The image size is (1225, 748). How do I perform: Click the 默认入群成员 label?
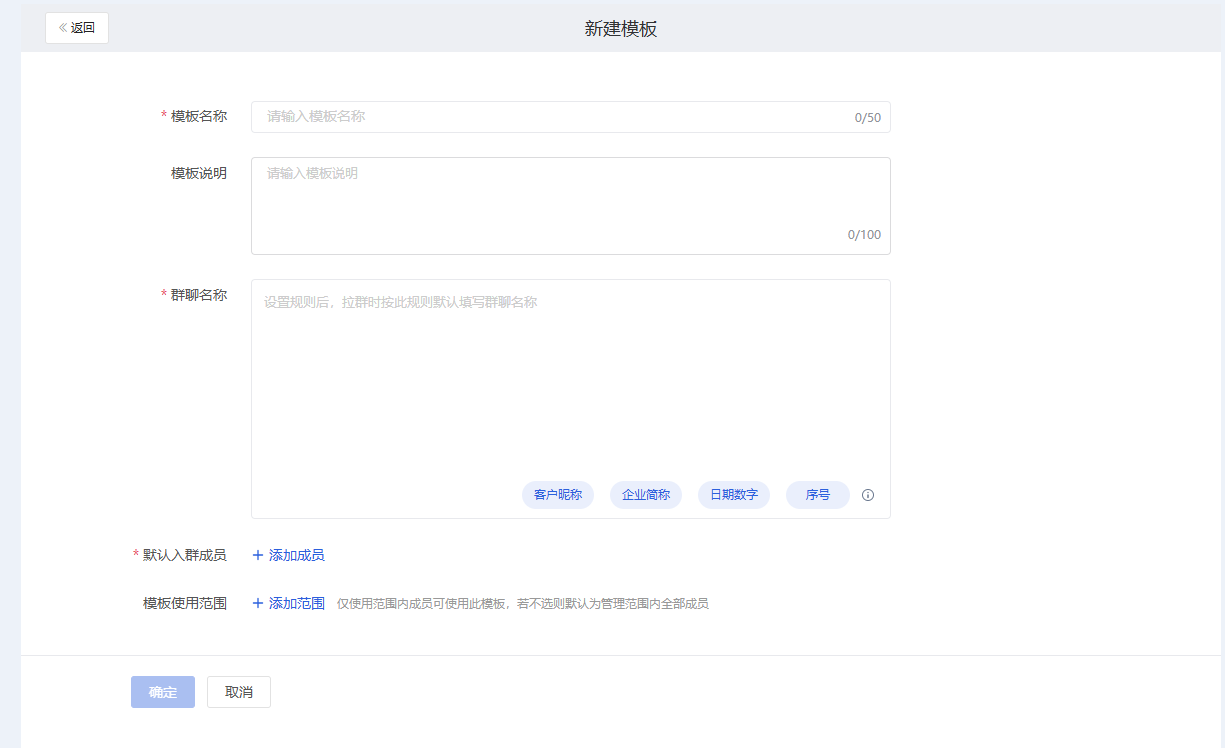pos(185,555)
